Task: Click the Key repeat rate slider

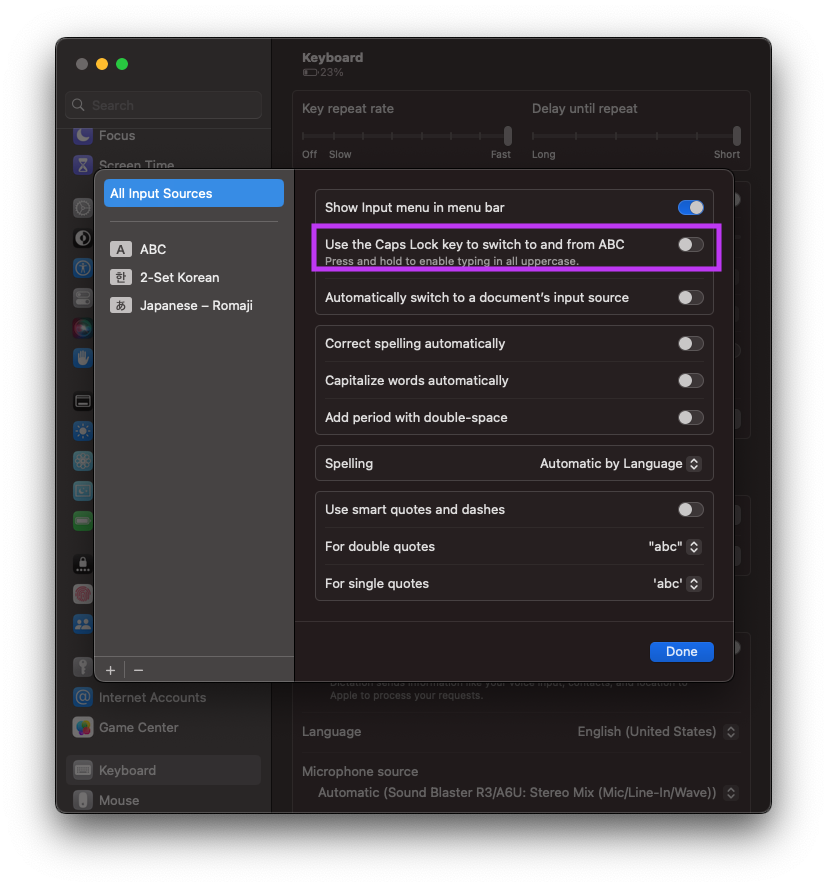Action: (x=407, y=136)
